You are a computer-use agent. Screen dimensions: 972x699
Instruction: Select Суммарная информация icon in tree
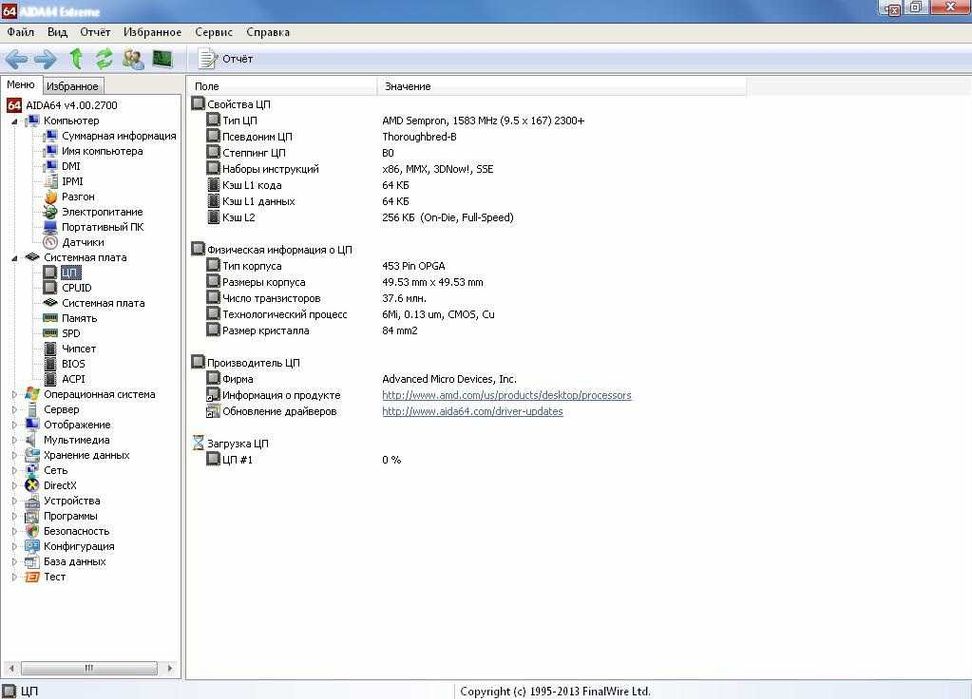[50, 136]
